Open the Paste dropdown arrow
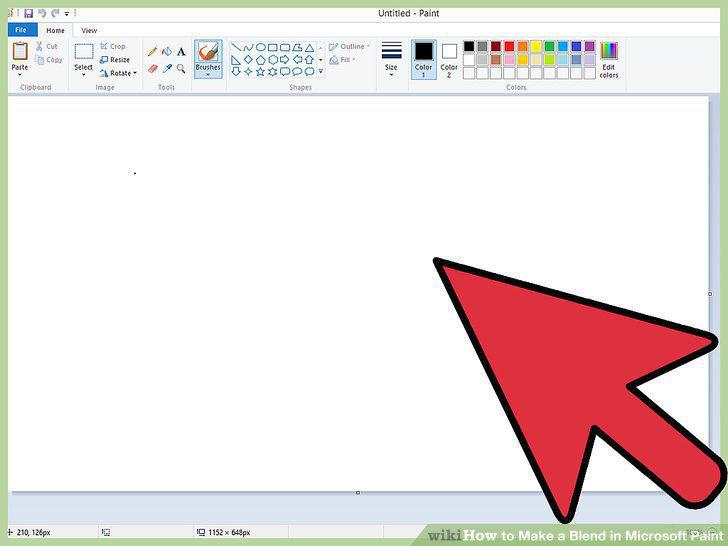This screenshot has width=728, height=546. click(20, 75)
